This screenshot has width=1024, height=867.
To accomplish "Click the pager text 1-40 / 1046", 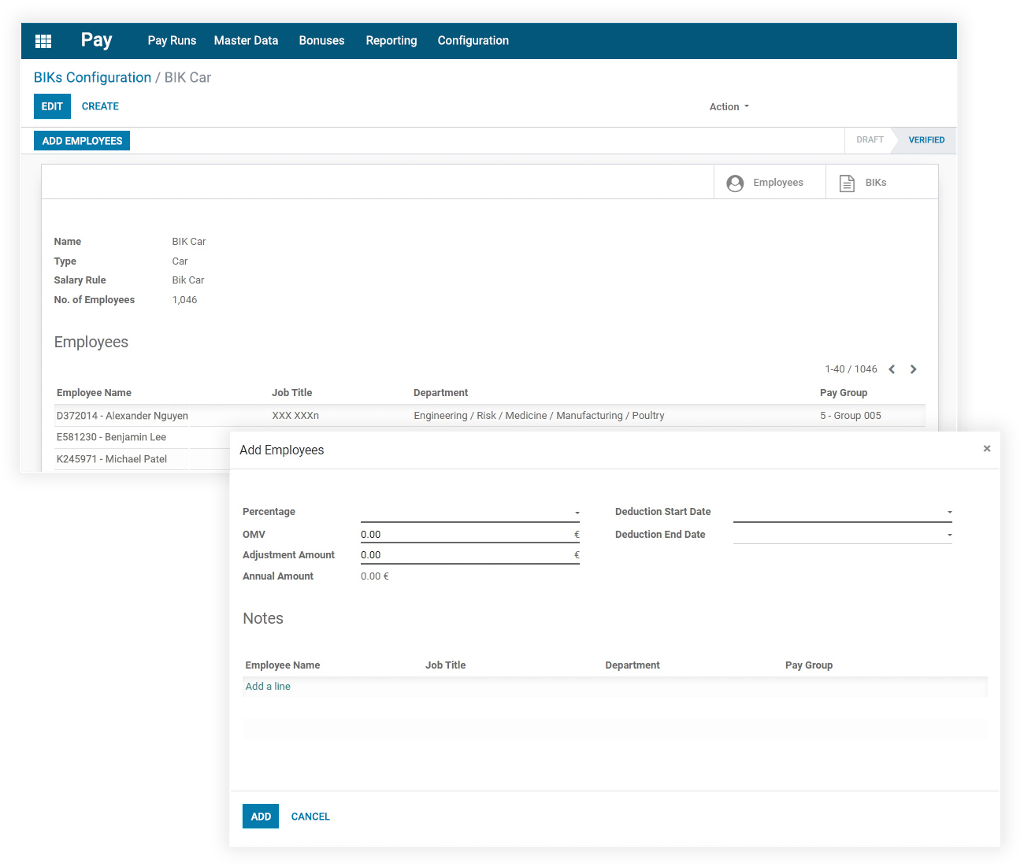I will (x=851, y=370).
